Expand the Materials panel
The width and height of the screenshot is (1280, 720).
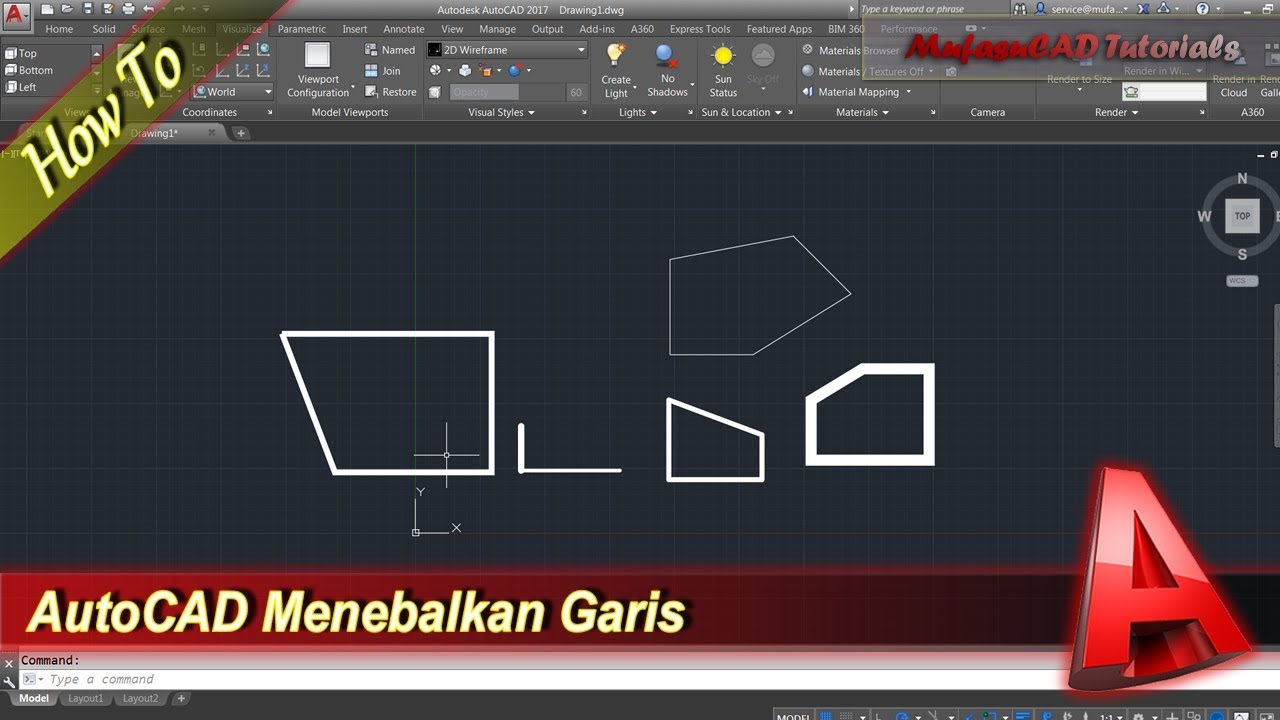point(862,113)
